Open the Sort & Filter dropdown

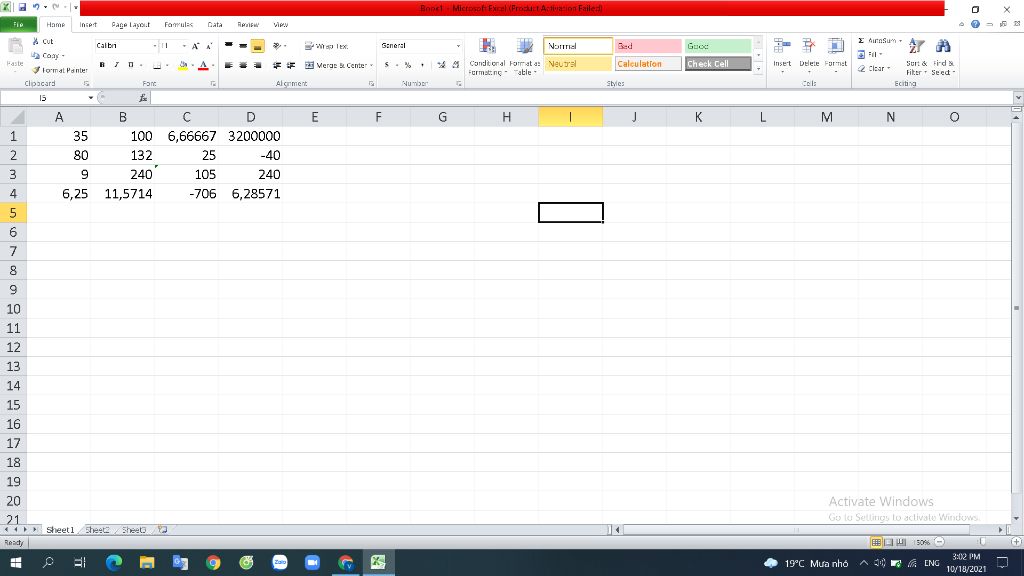916,56
